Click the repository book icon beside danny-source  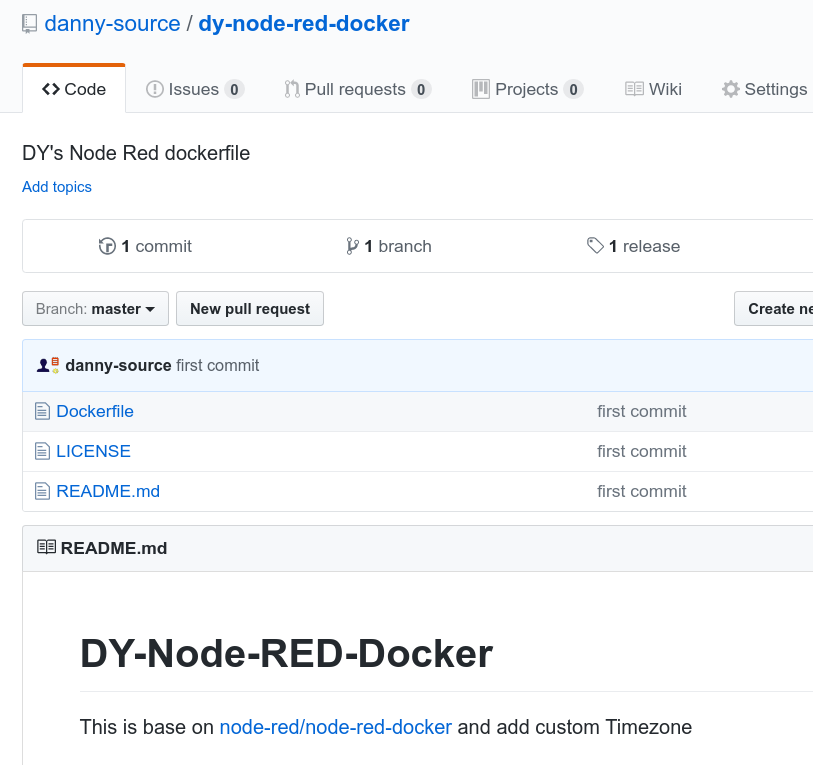tap(30, 24)
